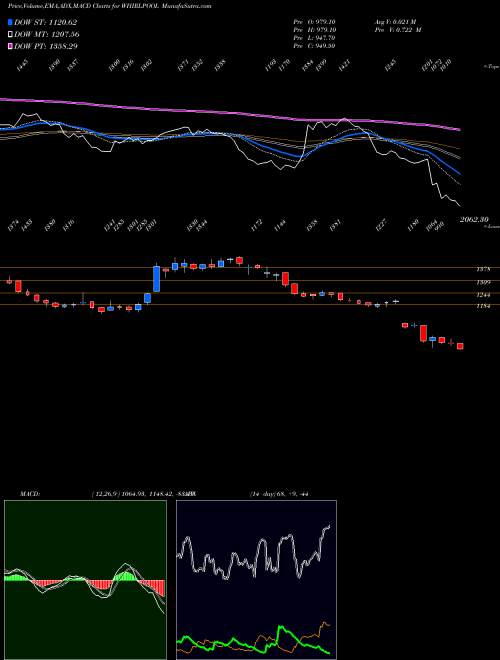Image resolution: width=500 pixels, height=660 pixels.
Task: Click the chart title mentioning WHIRLPOOL MunafaSutra.com
Action: coord(109,6)
